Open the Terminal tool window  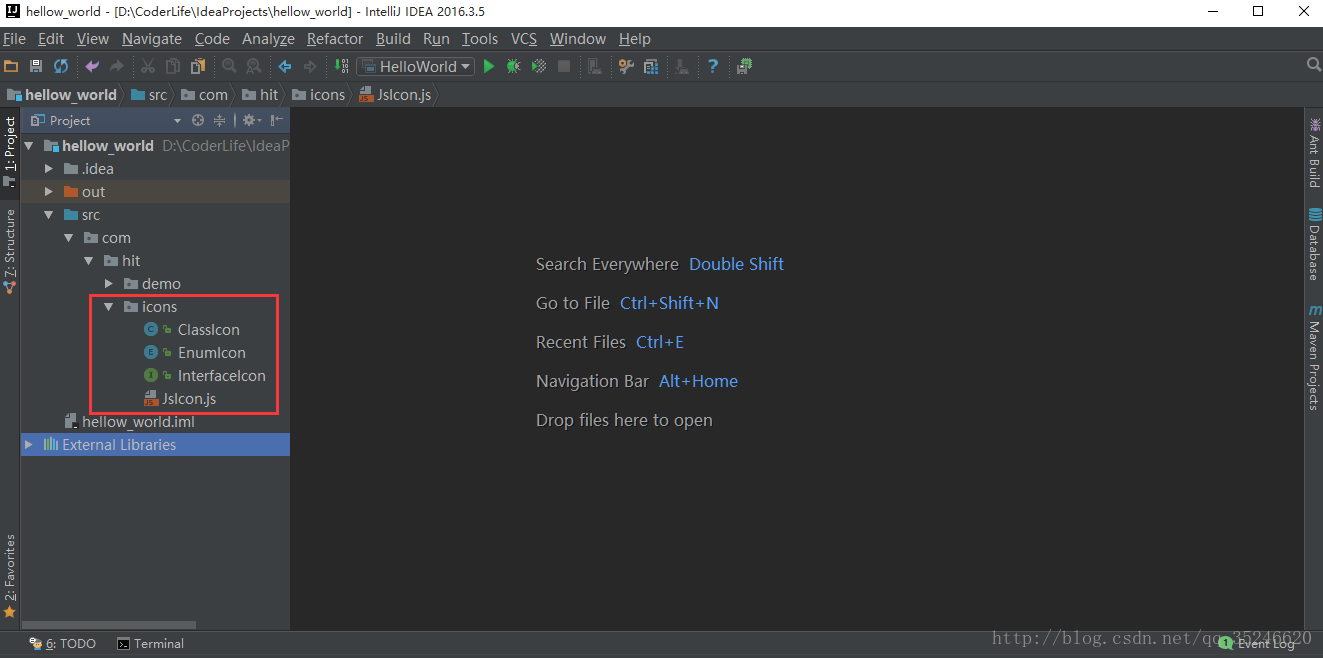pos(150,643)
